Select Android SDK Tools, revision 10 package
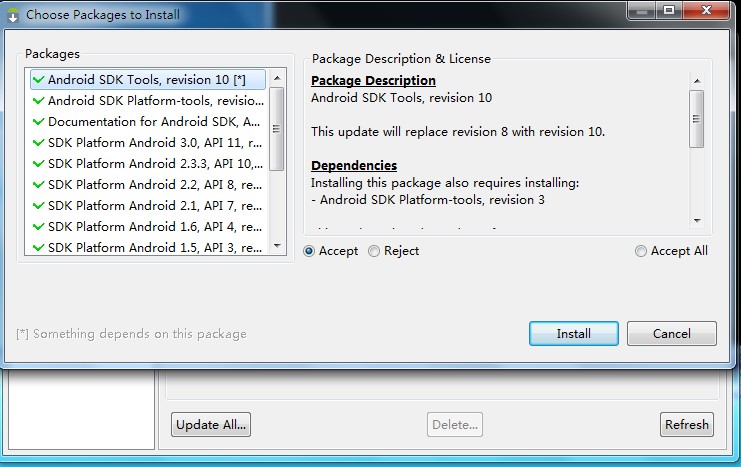 coord(148,79)
